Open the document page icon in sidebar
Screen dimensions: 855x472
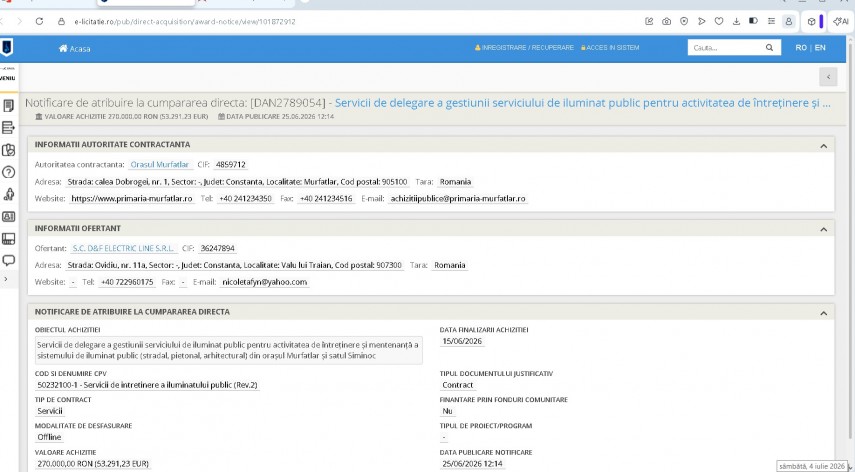point(8,105)
